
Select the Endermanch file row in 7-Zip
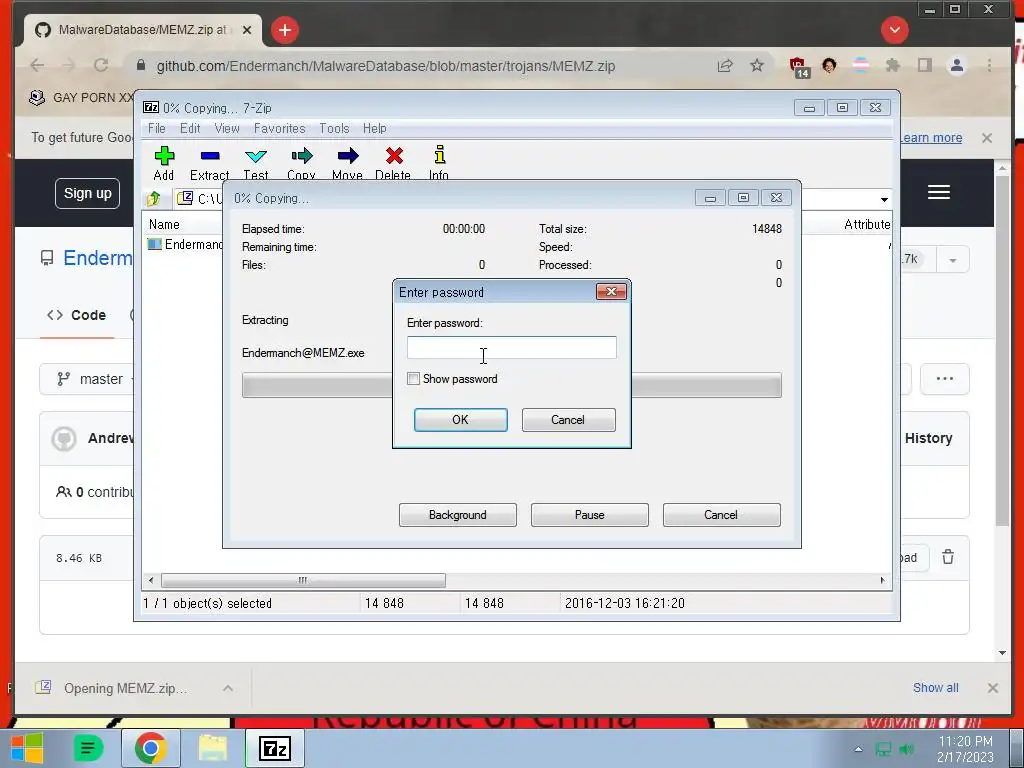185,244
